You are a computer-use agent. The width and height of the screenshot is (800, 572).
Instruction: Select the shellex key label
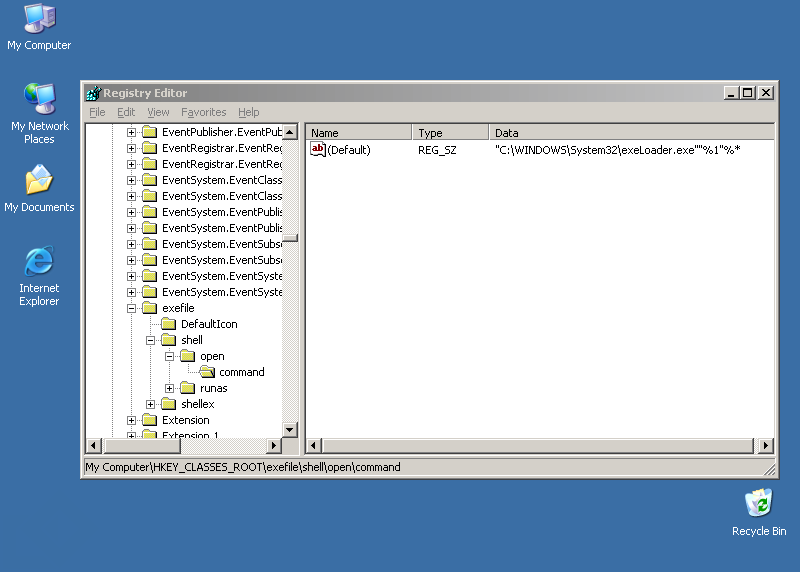(197, 404)
